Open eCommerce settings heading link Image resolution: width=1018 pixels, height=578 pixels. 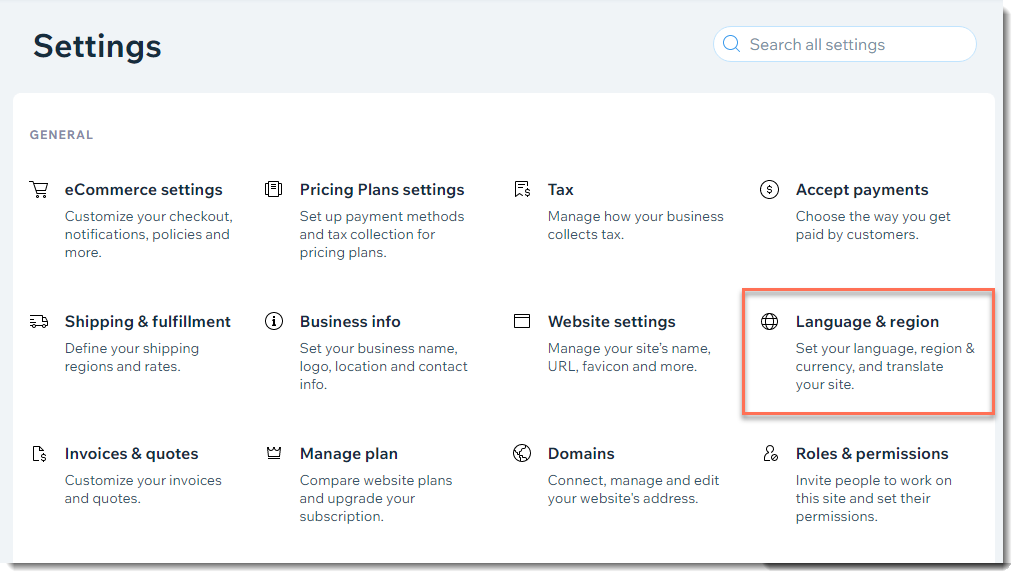point(143,190)
